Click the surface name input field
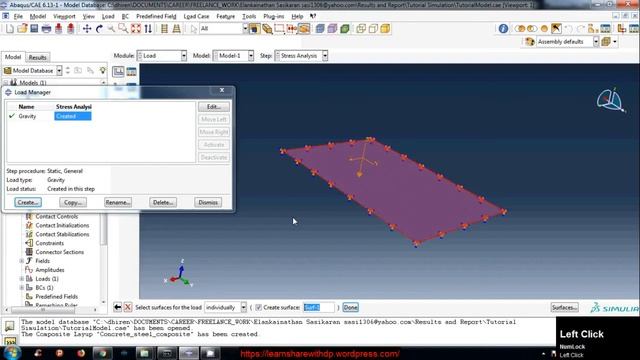This screenshot has height=360, width=640. [x=319, y=307]
